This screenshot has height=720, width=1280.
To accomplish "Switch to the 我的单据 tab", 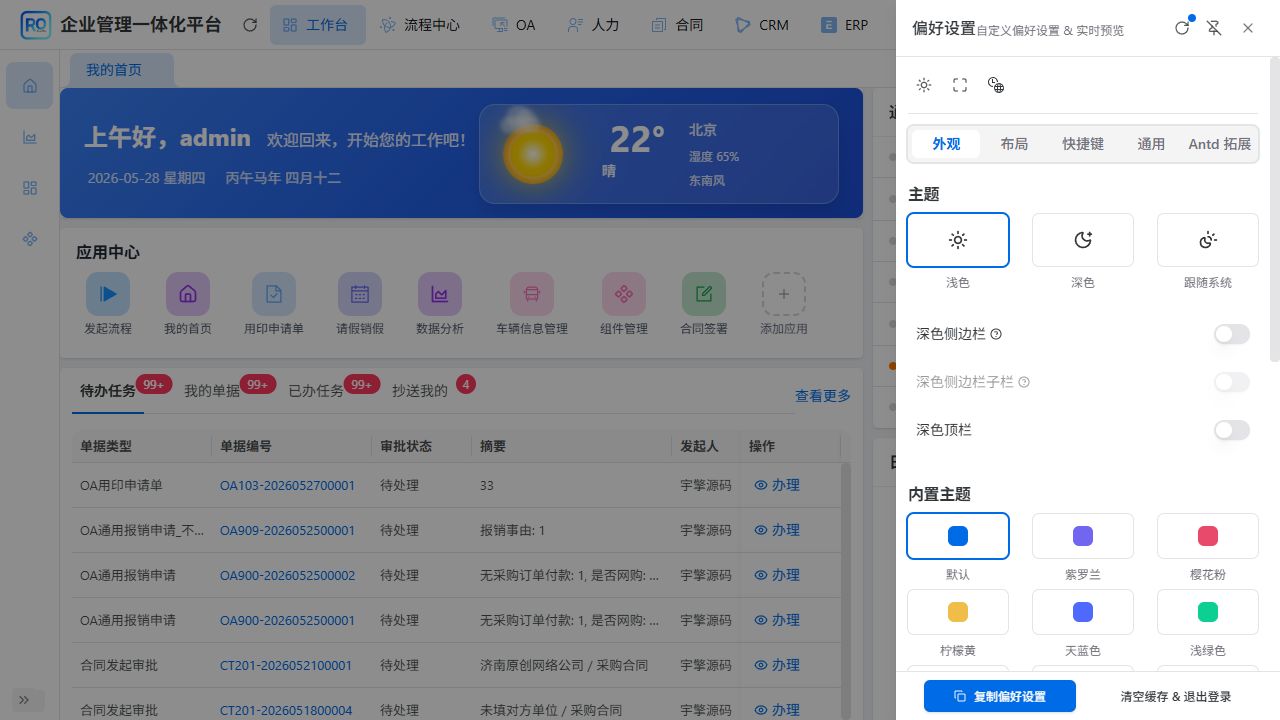I will point(212,391).
